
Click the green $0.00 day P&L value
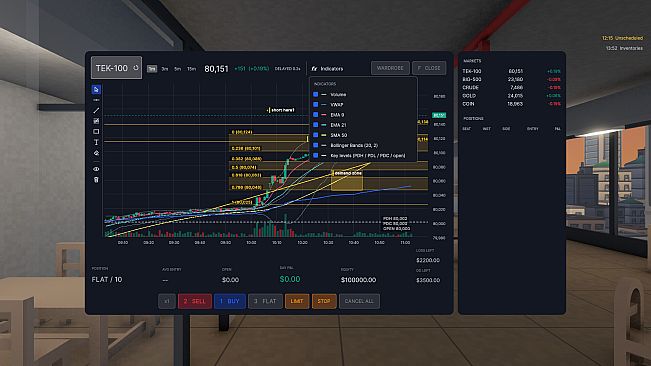[290, 279]
